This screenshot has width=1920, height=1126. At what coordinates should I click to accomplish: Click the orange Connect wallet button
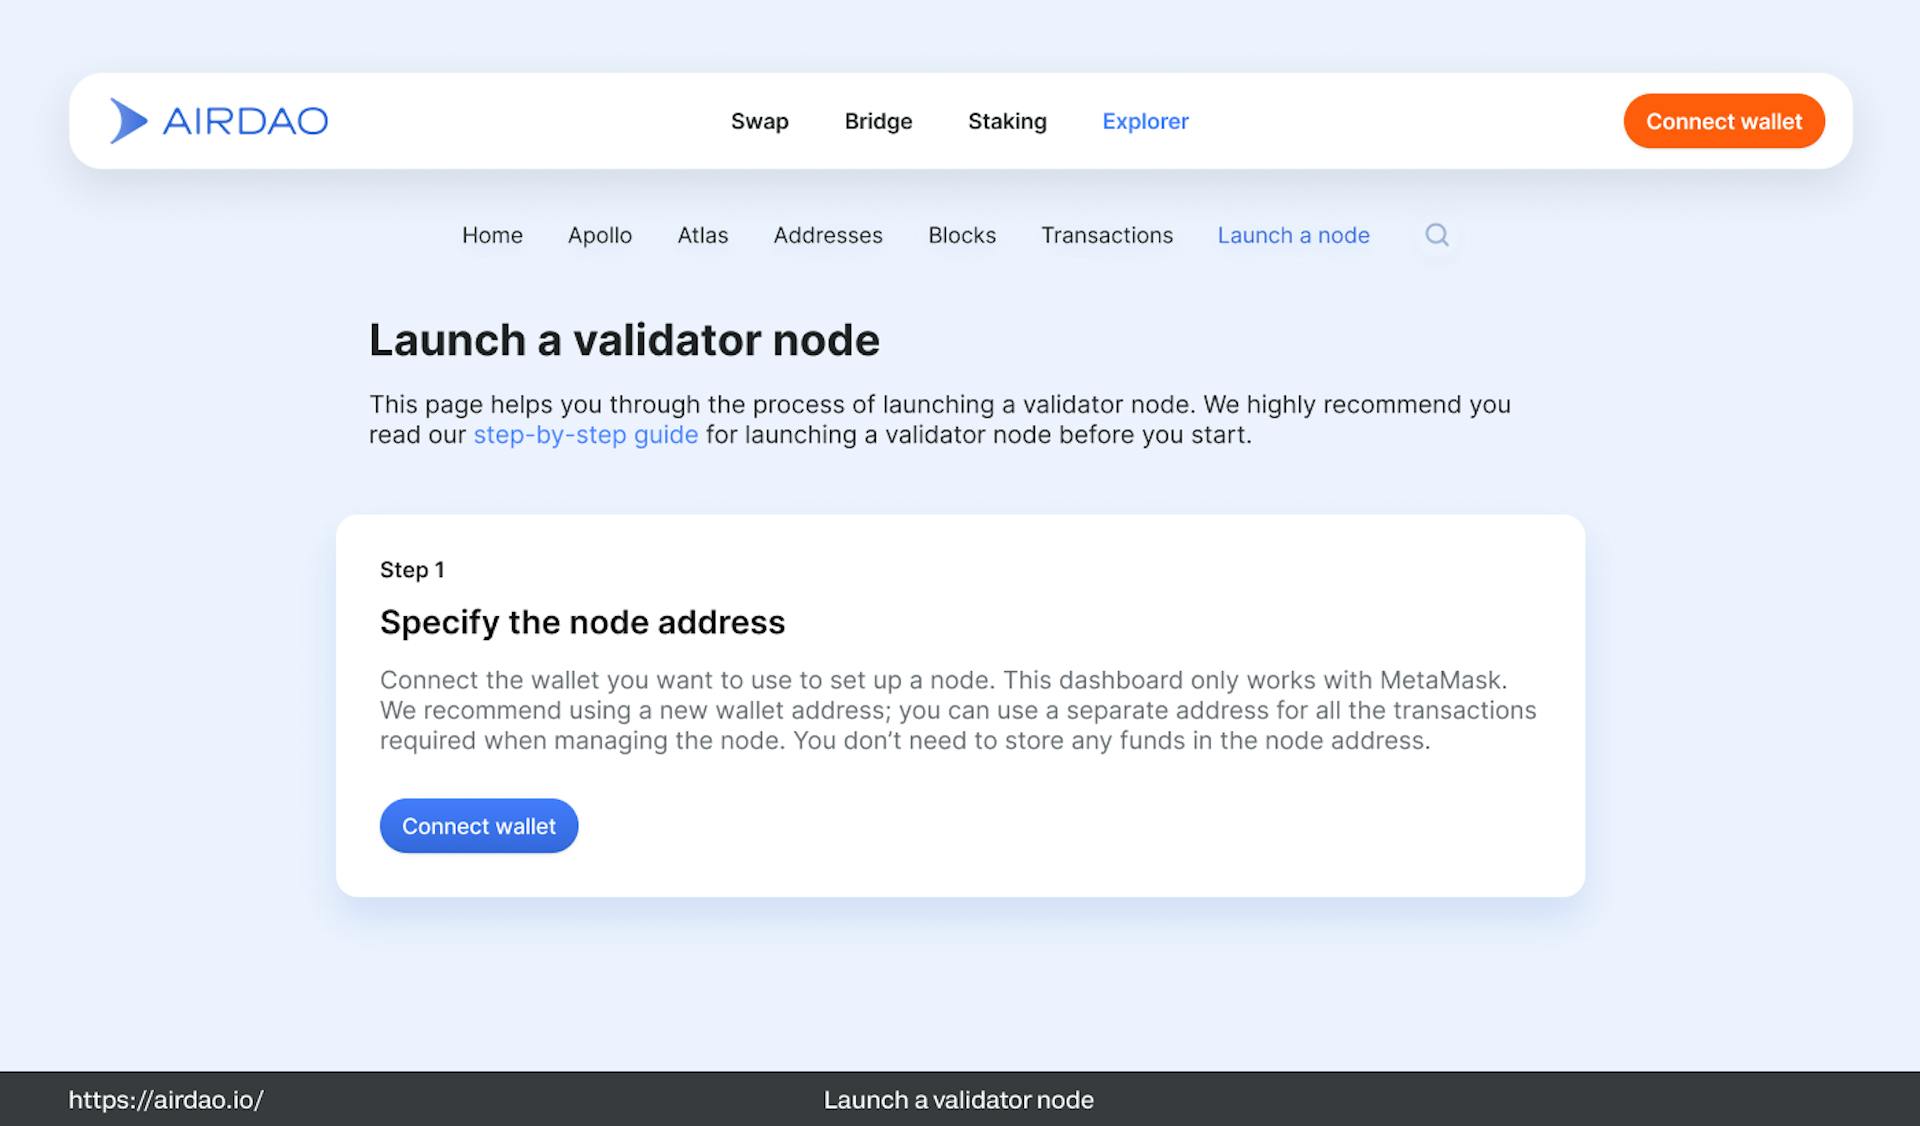[x=1723, y=120]
